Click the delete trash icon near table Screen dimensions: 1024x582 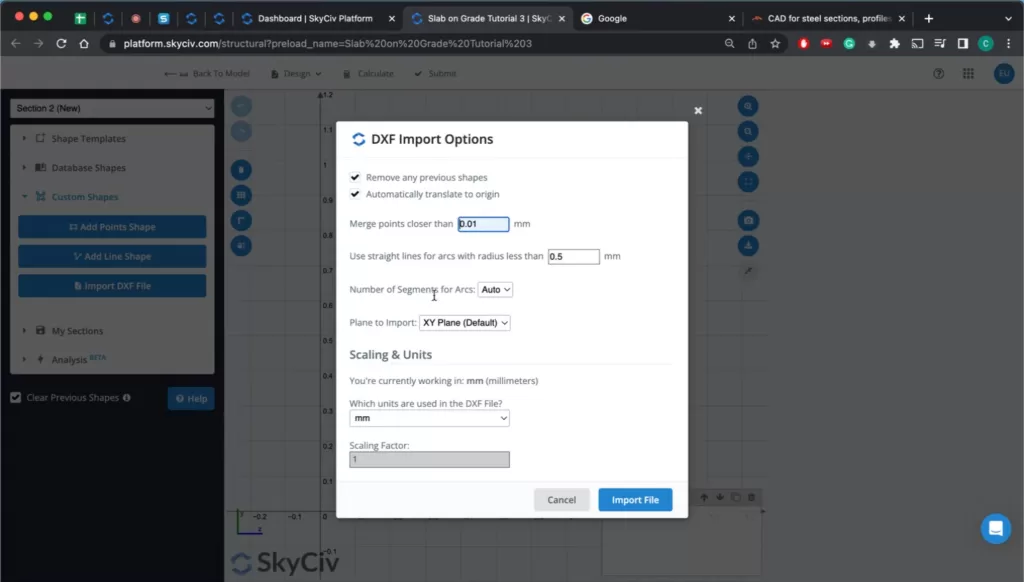(752, 497)
